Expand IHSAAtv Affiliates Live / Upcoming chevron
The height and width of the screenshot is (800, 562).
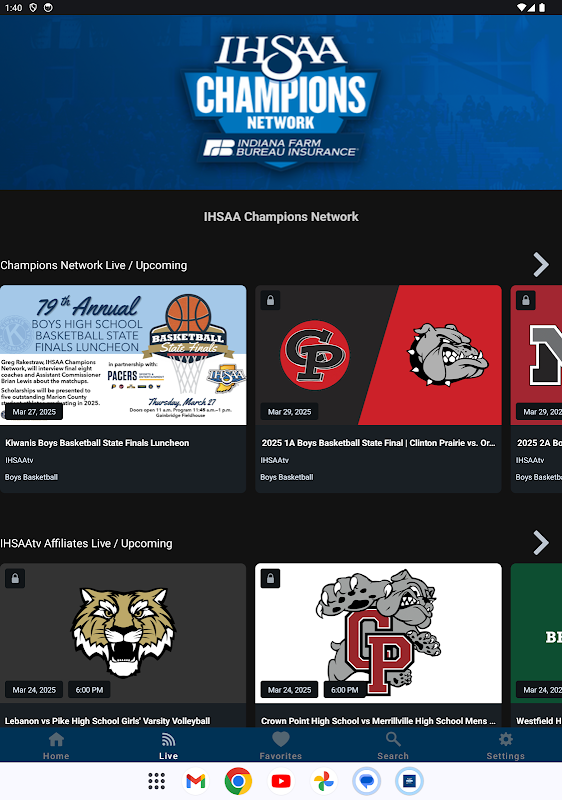(541, 542)
